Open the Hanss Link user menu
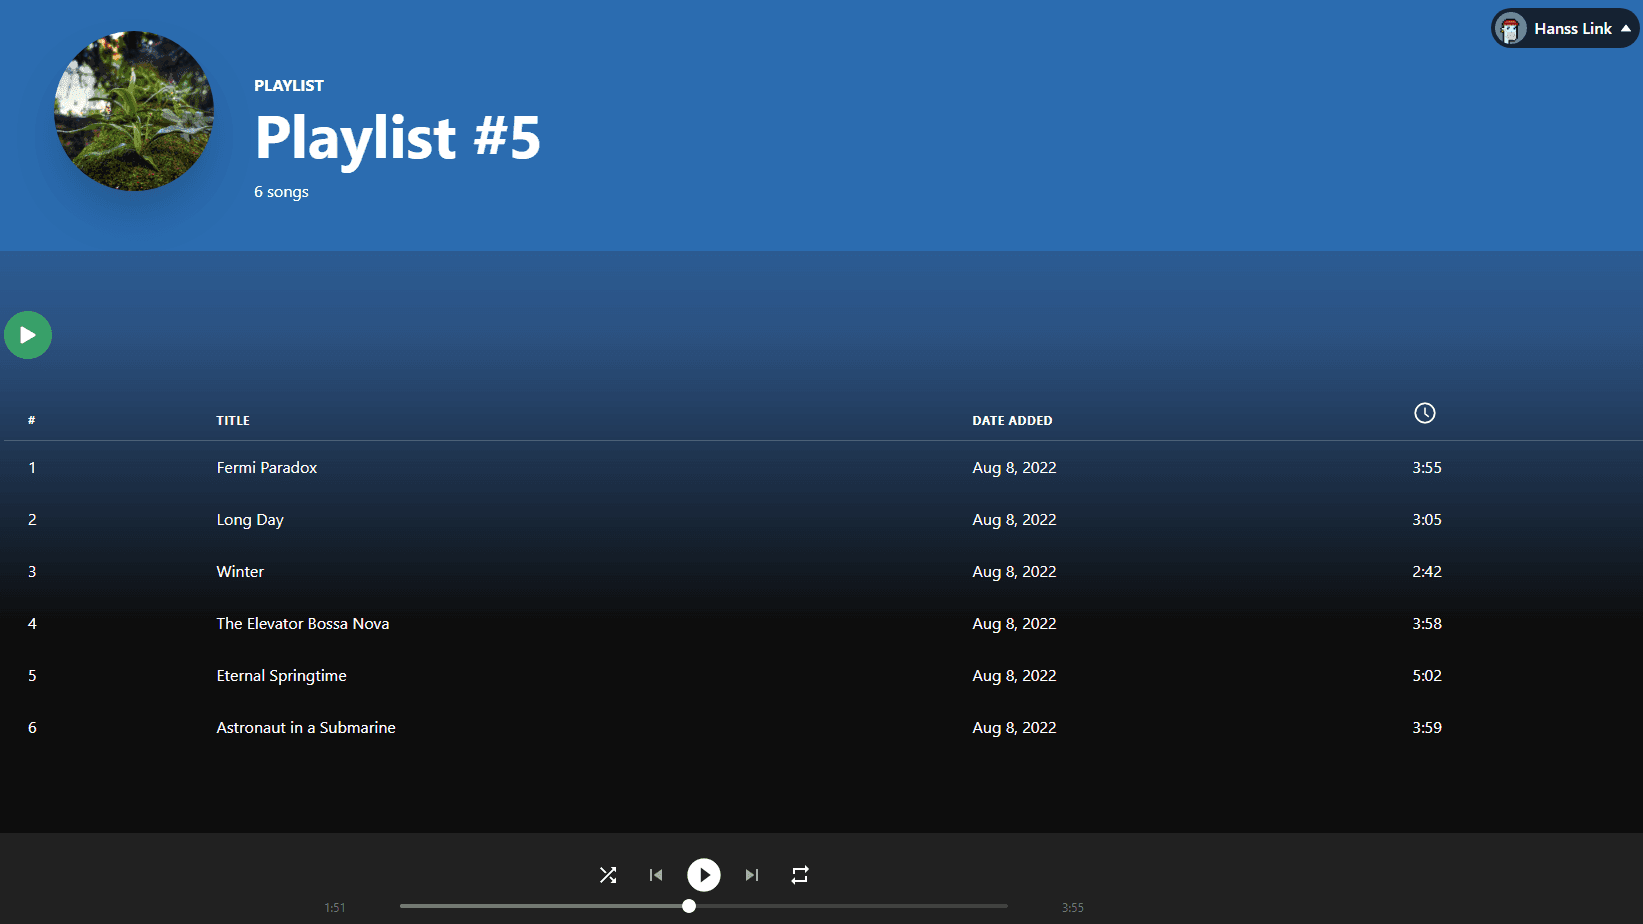The height and width of the screenshot is (924, 1643). click(1571, 29)
